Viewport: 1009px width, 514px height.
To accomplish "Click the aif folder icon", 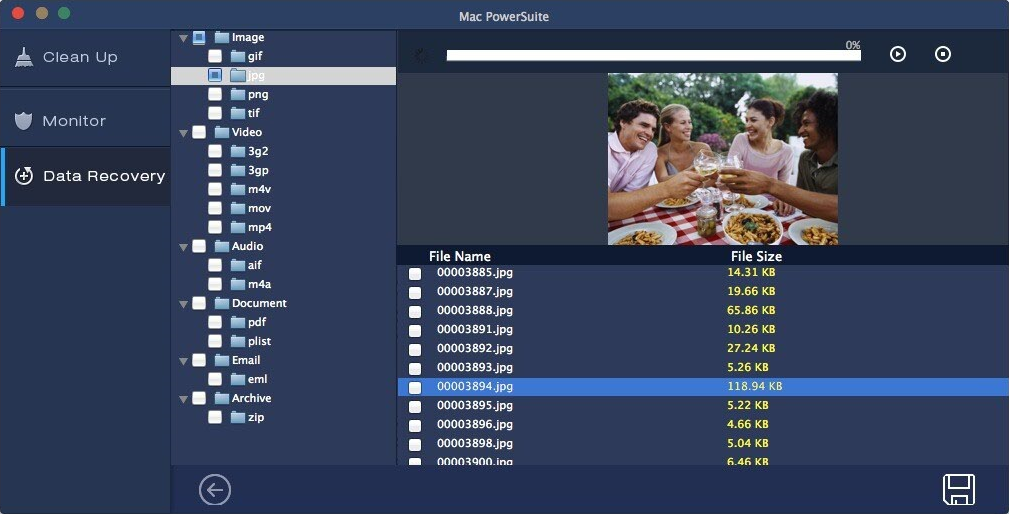I will click(238, 265).
